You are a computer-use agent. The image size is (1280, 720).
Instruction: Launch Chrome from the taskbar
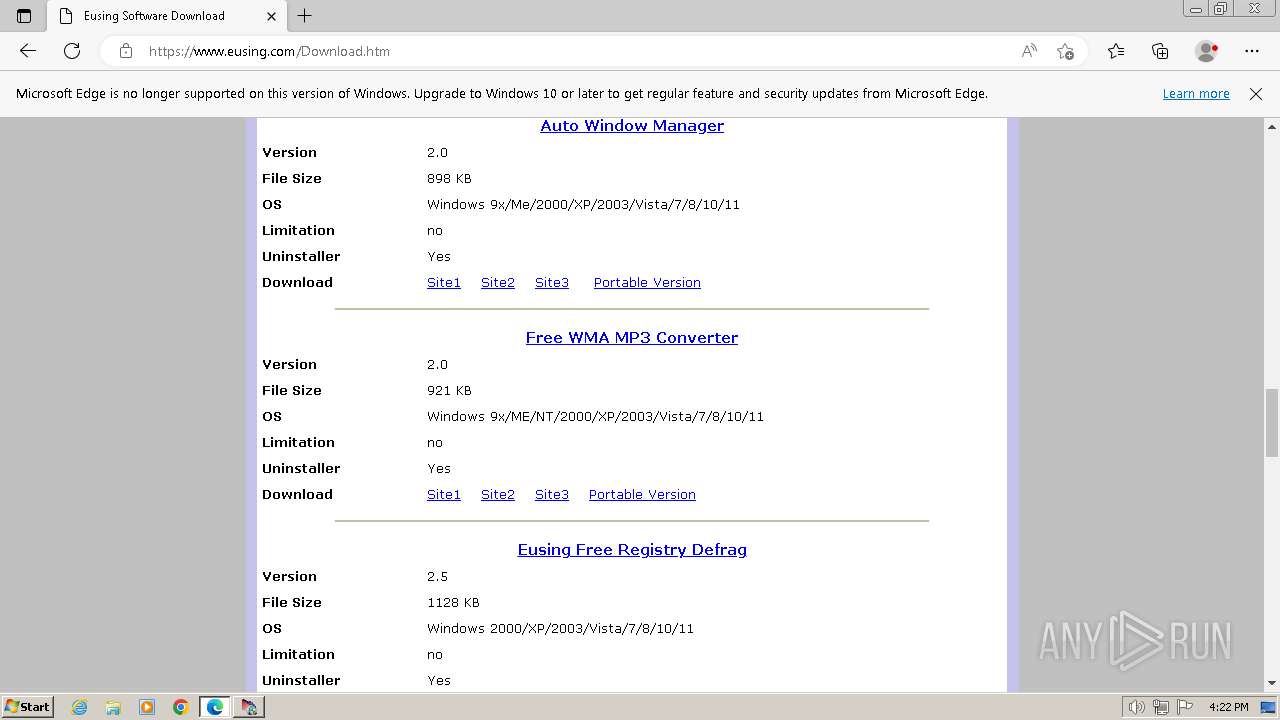tap(181, 707)
